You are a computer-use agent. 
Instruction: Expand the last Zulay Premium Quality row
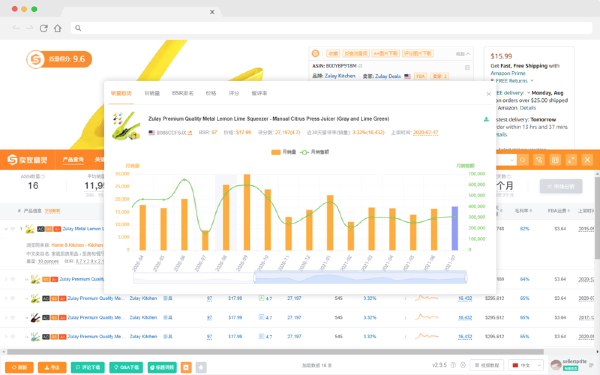point(6,337)
